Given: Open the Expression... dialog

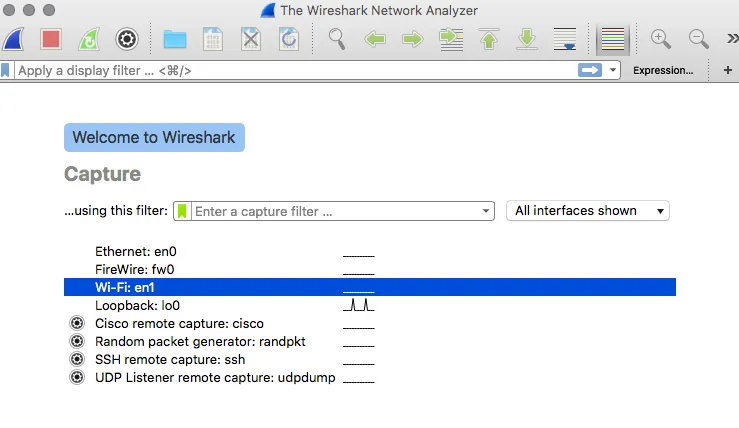Looking at the screenshot, I should click(663, 70).
